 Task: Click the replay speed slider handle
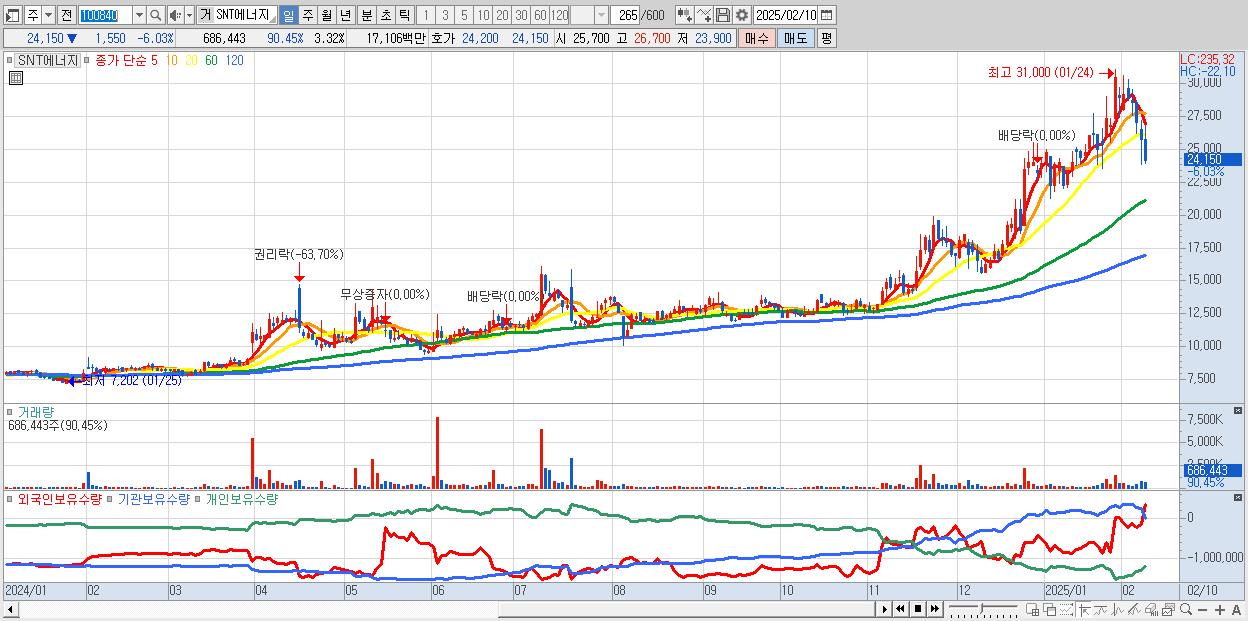(981, 607)
